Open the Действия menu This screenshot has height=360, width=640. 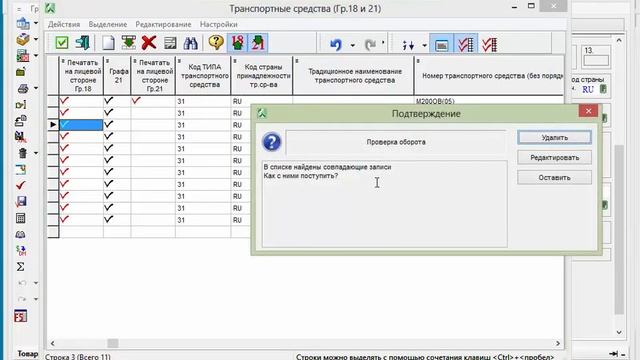64,24
